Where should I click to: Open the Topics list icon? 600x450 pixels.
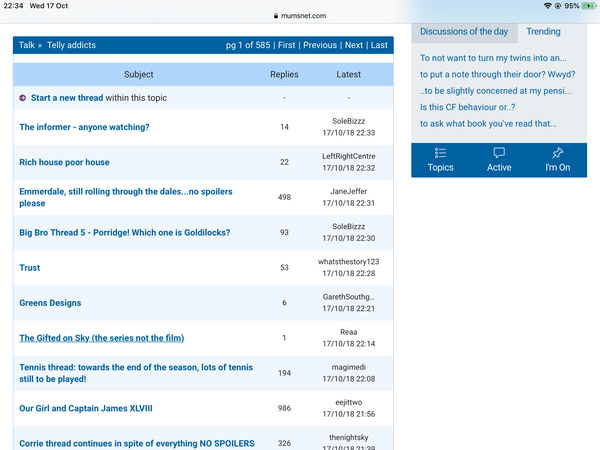tap(440, 153)
